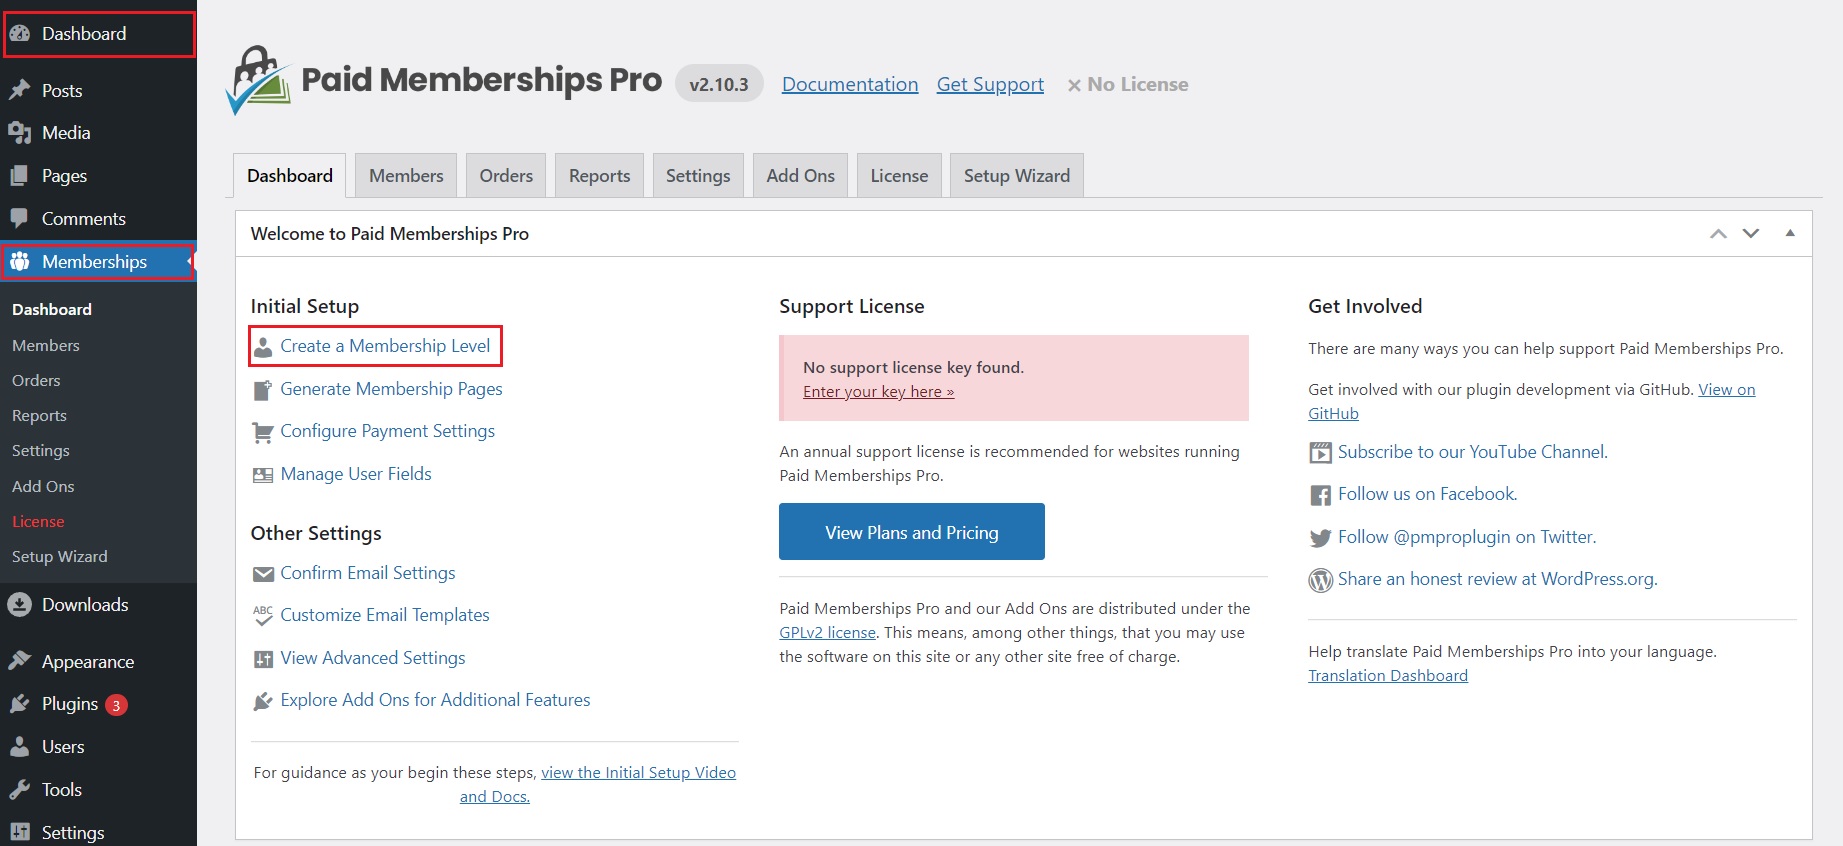Open Setup Wizard in sidebar submenu

(x=59, y=556)
